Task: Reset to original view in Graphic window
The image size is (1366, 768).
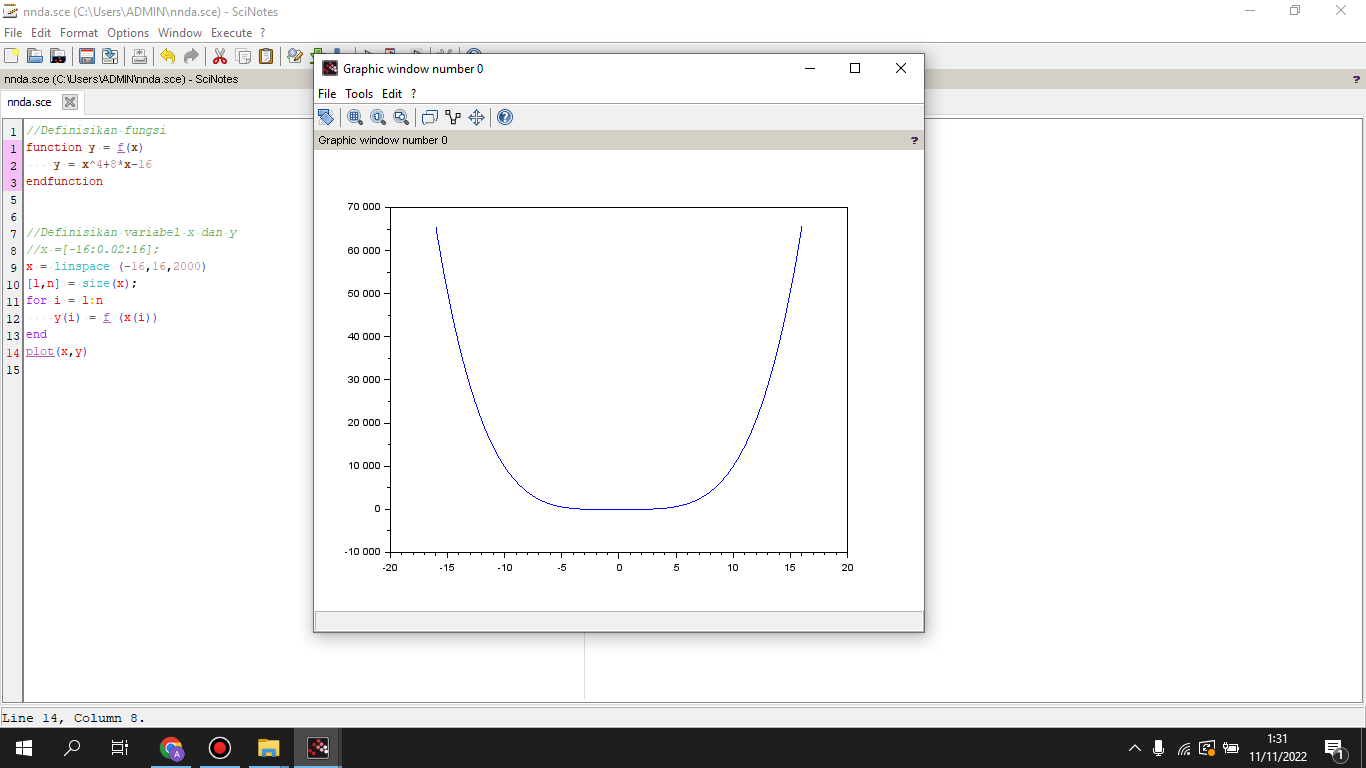Action: click(378, 117)
